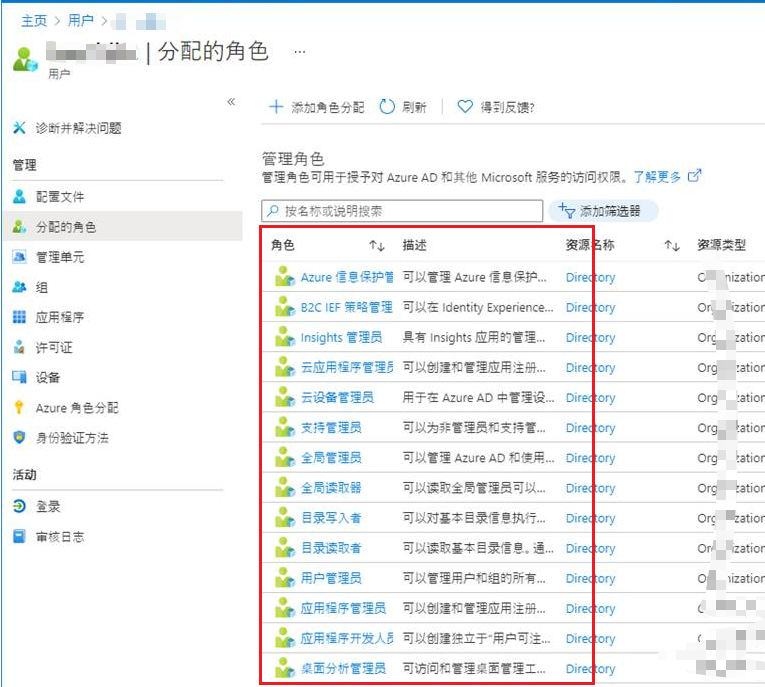Click the 设备 icon in sidebar
This screenshot has width=765, height=687.
pos(19,377)
